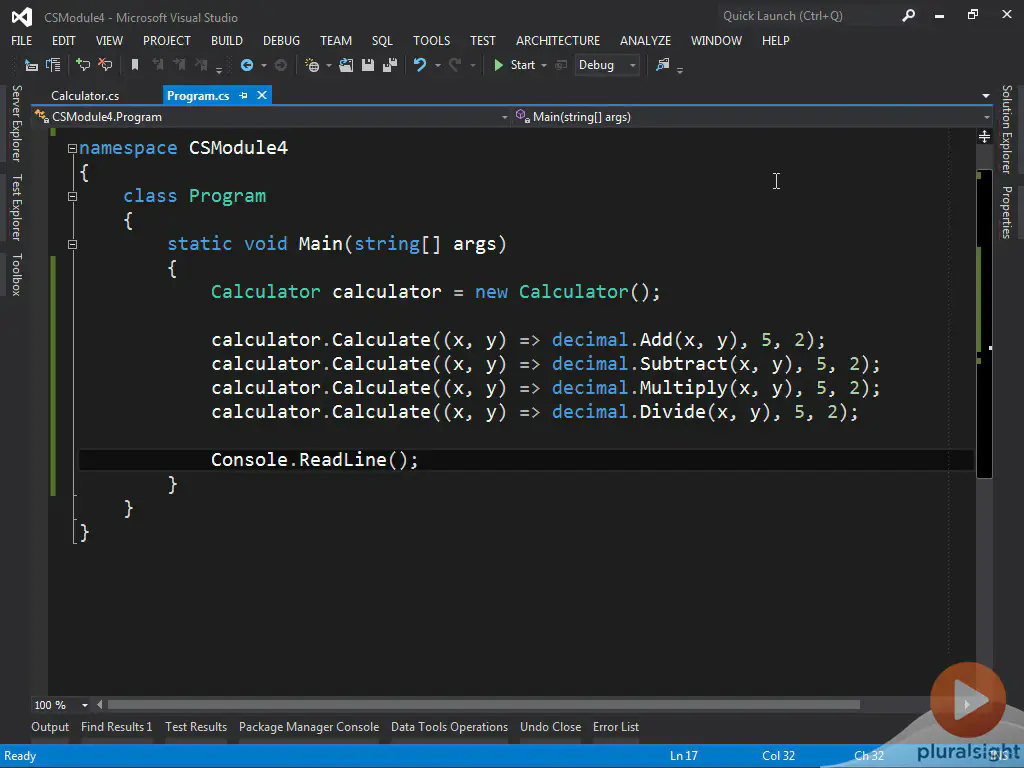Click the Undo arrow icon
The height and width of the screenshot is (768, 1024).
coord(420,65)
